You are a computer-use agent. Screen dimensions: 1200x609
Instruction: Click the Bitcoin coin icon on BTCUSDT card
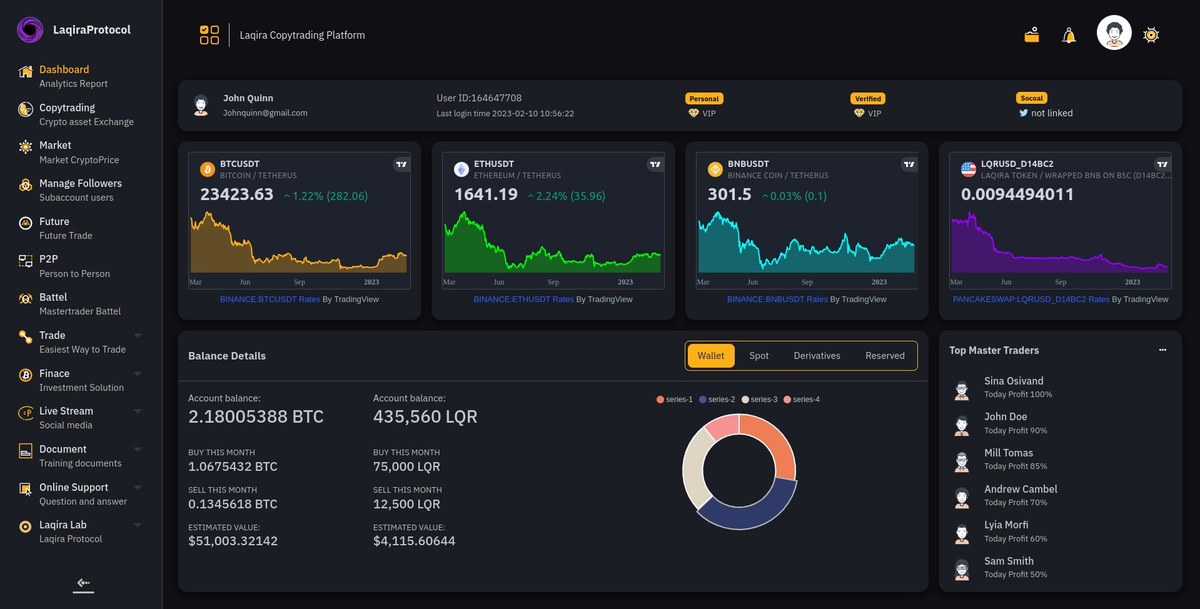coord(208,169)
